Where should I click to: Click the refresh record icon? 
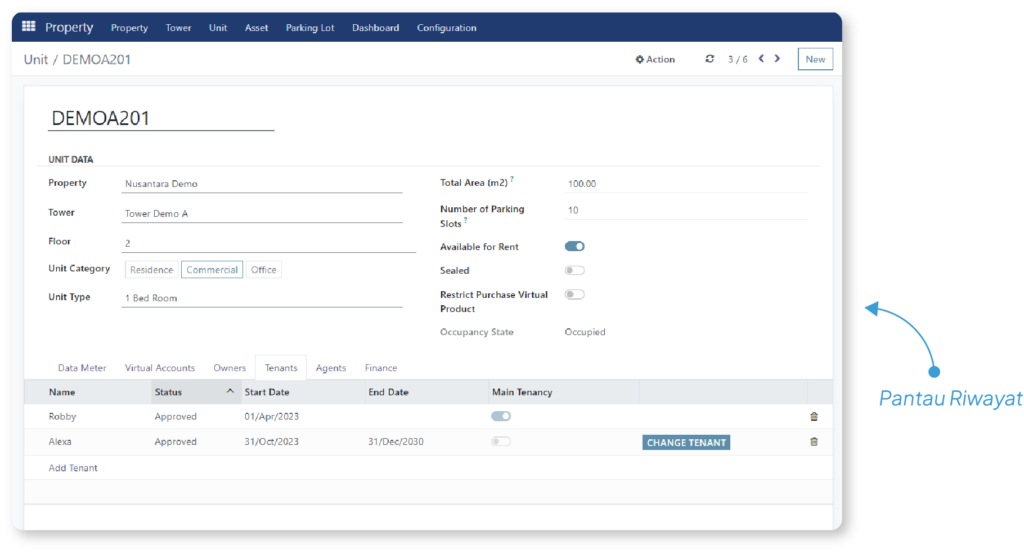click(x=709, y=59)
